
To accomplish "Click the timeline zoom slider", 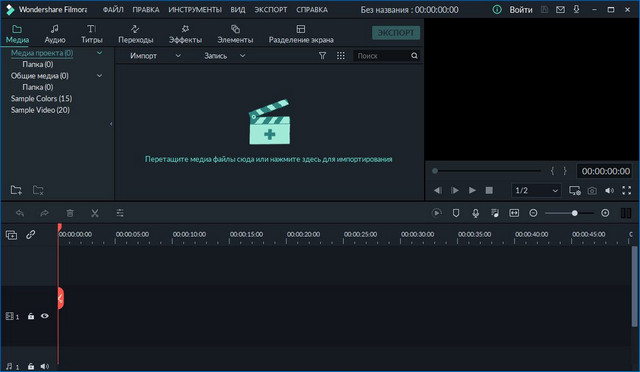I will tap(569, 213).
